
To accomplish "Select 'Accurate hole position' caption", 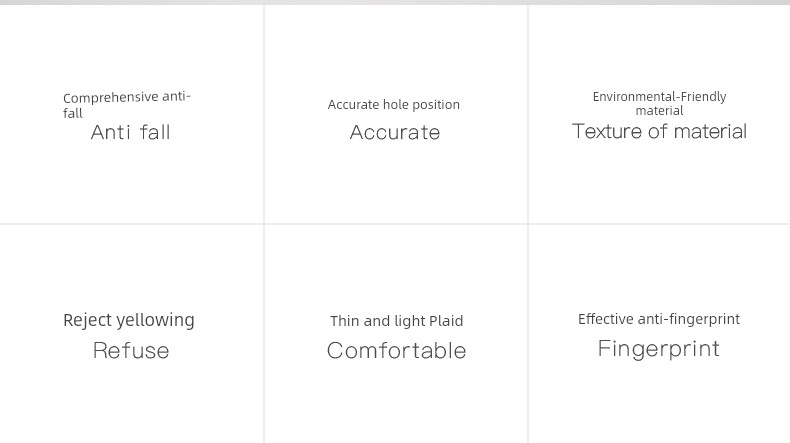I will (x=394, y=104).
